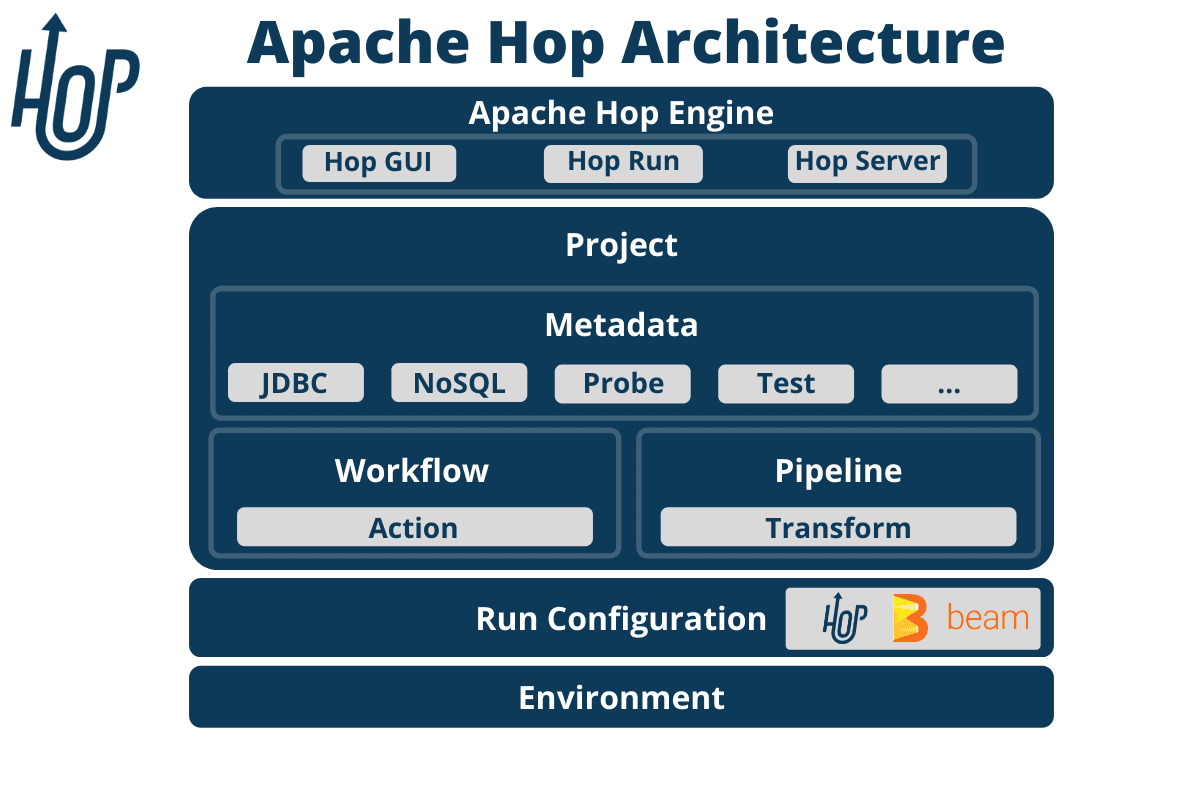Click the NoSQL metadata element
This screenshot has height=800, width=1200.
pos(459,383)
